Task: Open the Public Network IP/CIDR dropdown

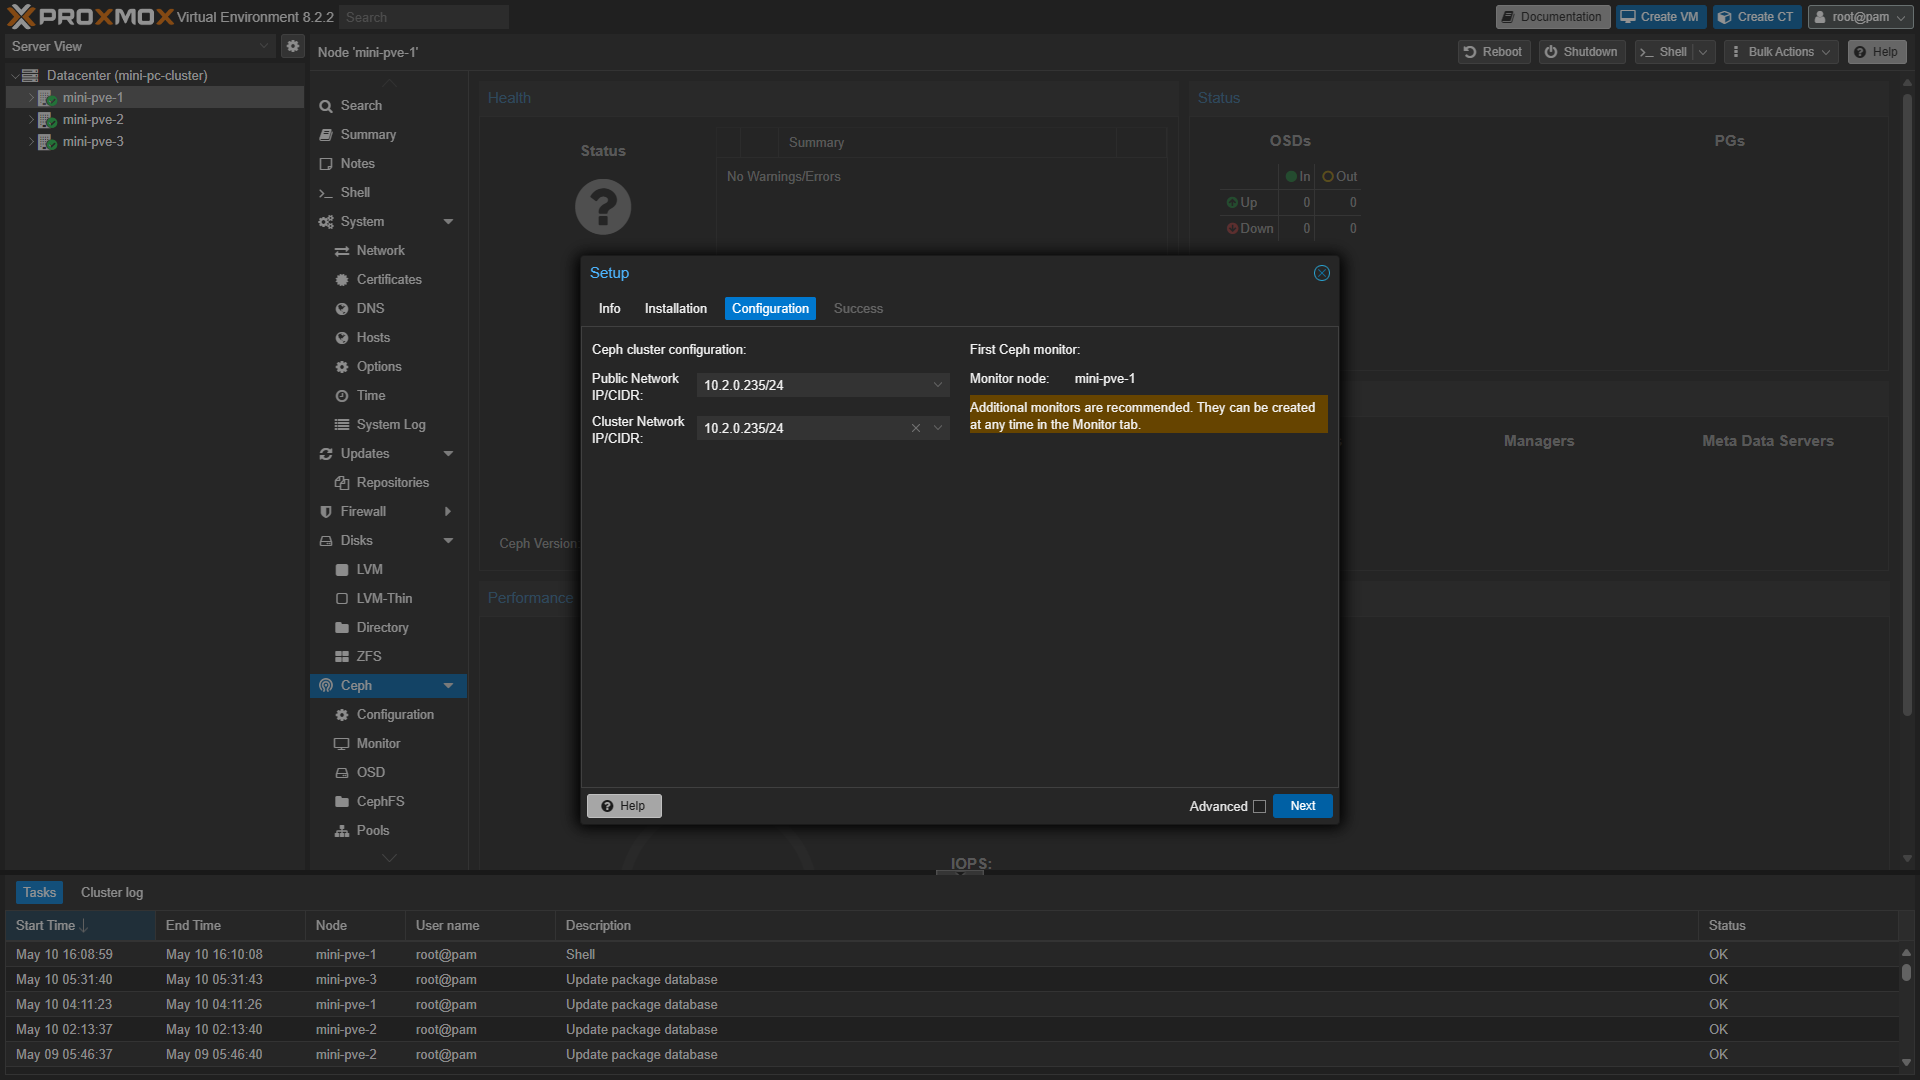Action: point(938,385)
